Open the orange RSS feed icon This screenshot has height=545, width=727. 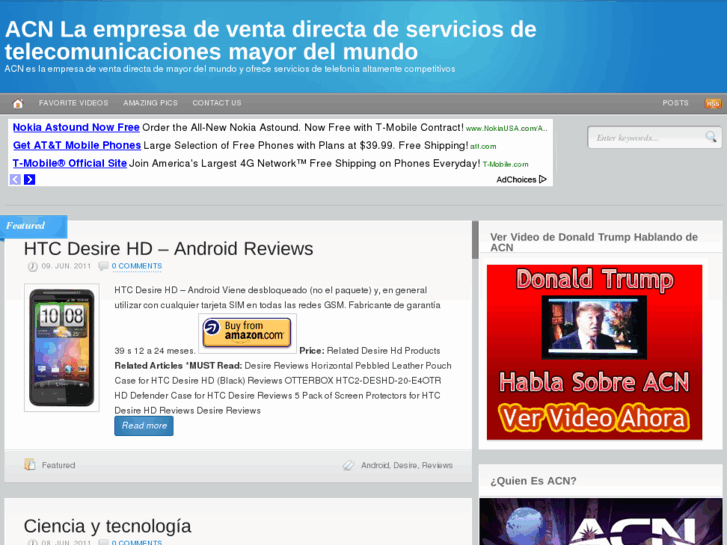[712, 103]
